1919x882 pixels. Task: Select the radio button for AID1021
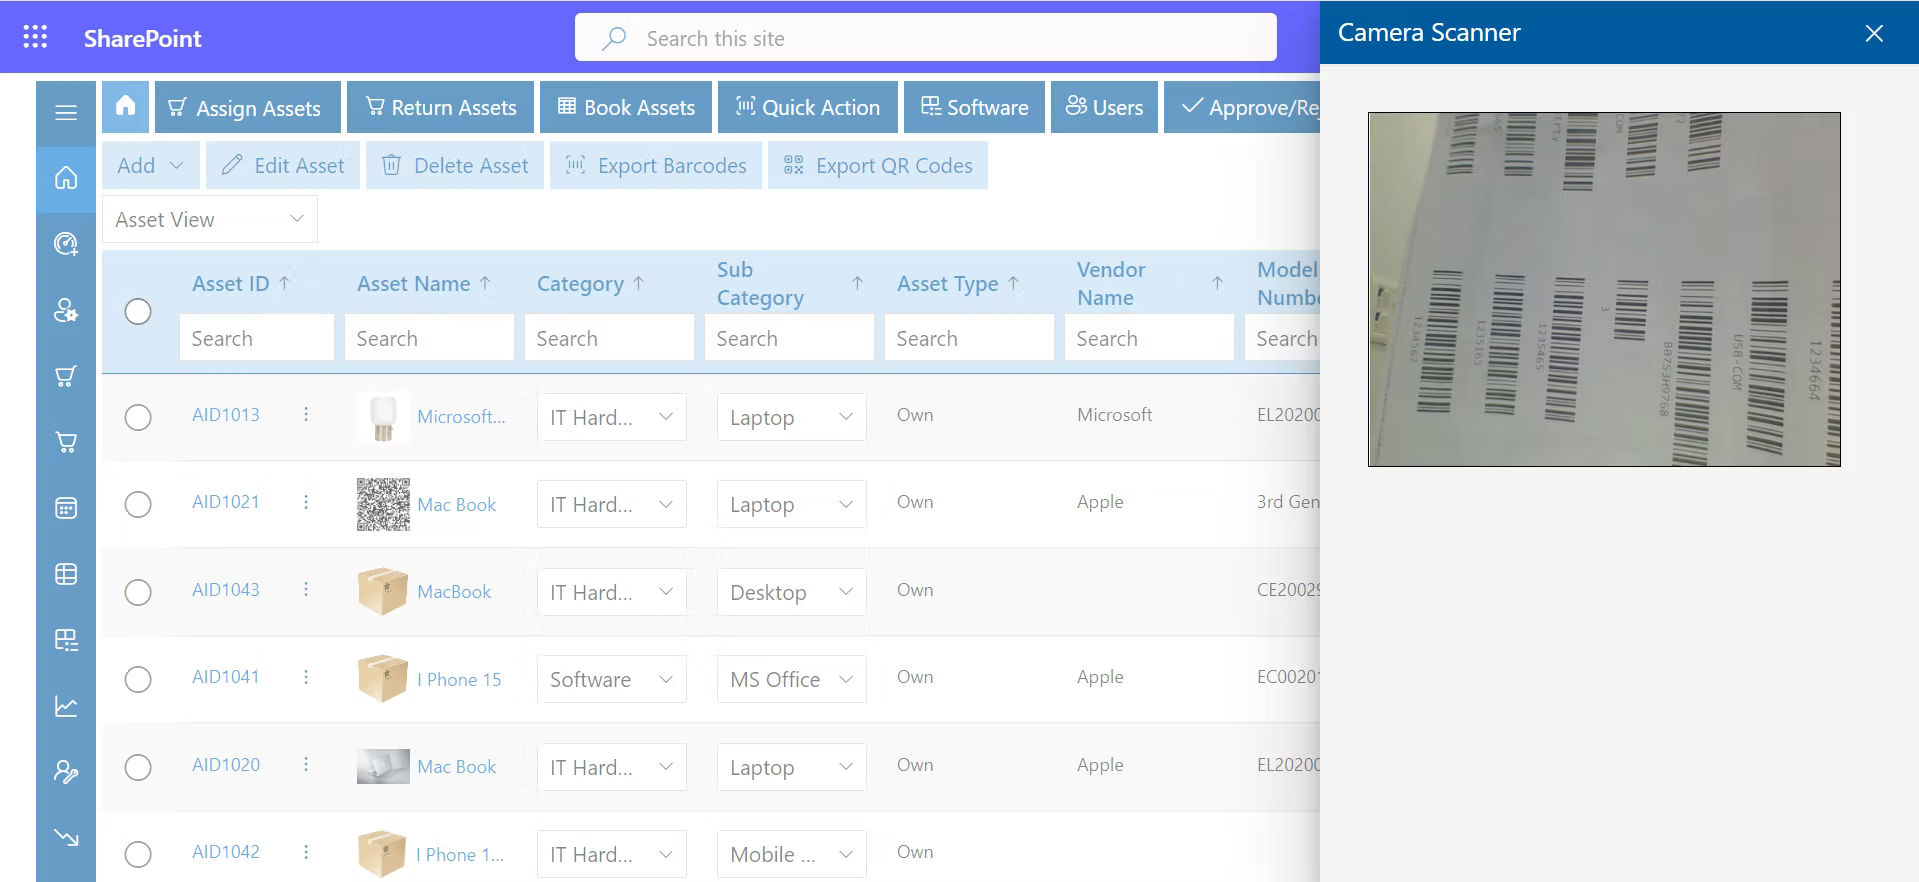138,504
